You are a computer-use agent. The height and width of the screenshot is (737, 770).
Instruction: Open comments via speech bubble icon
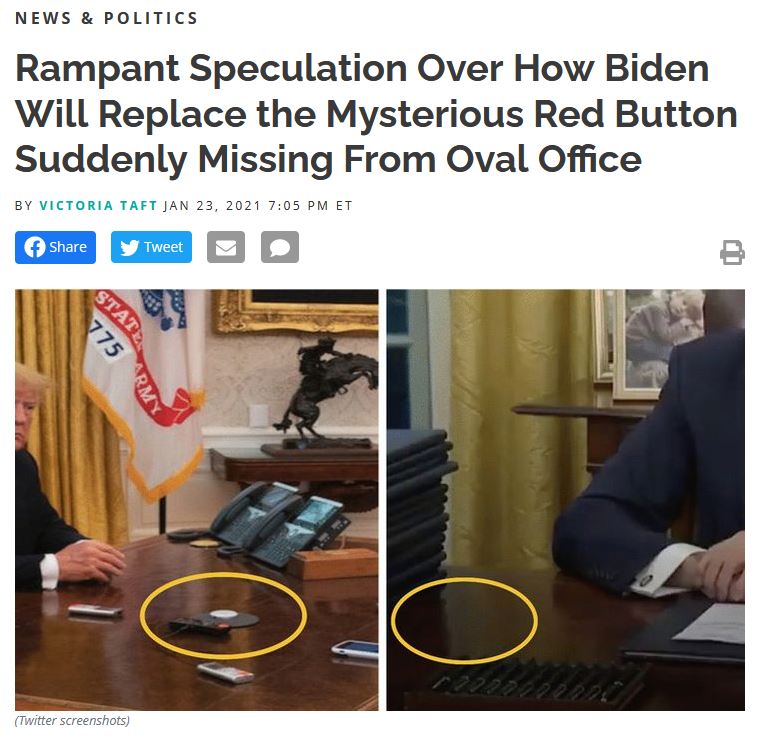(x=280, y=247)
